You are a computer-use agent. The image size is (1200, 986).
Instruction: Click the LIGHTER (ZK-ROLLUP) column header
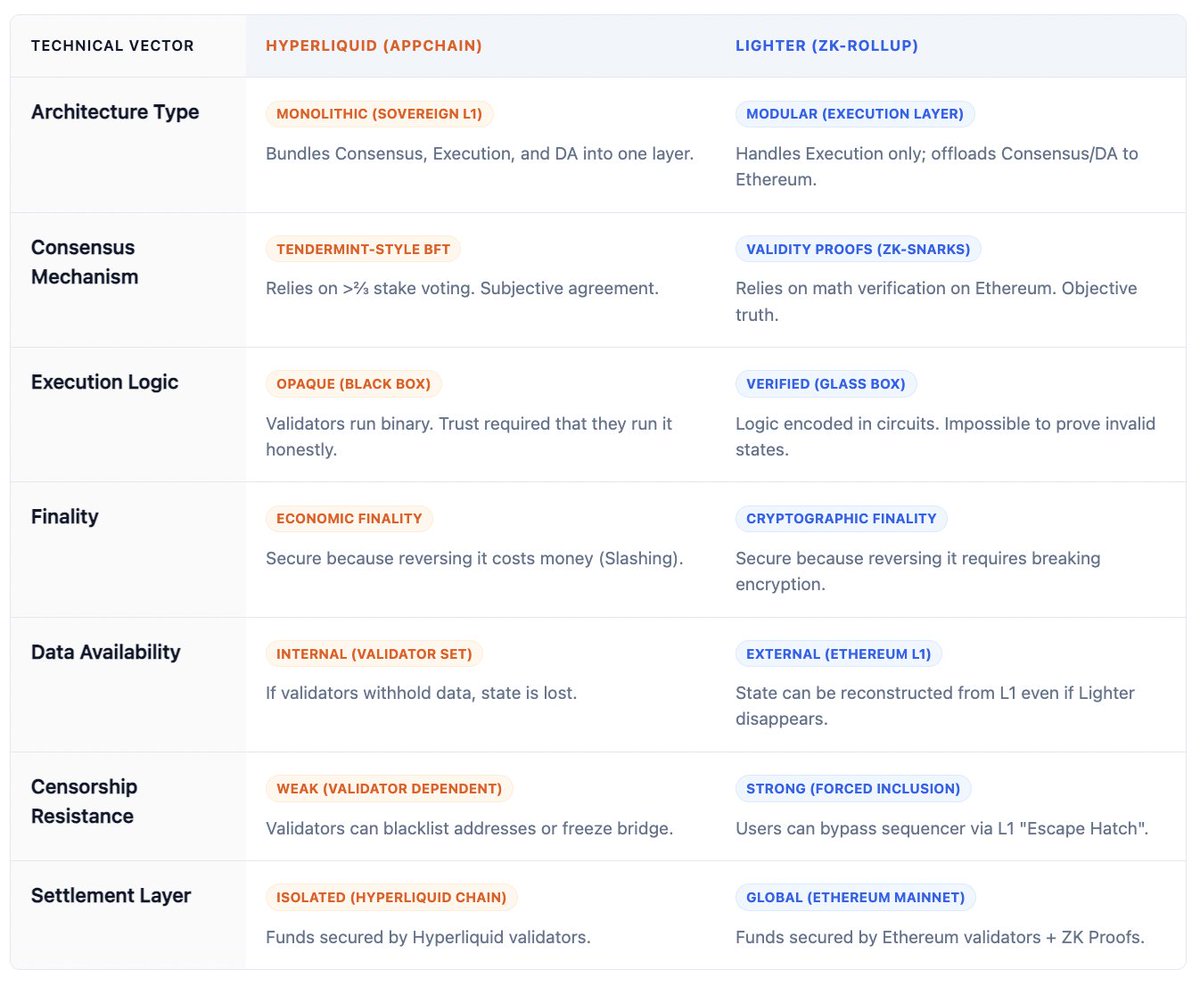point(827,46)
